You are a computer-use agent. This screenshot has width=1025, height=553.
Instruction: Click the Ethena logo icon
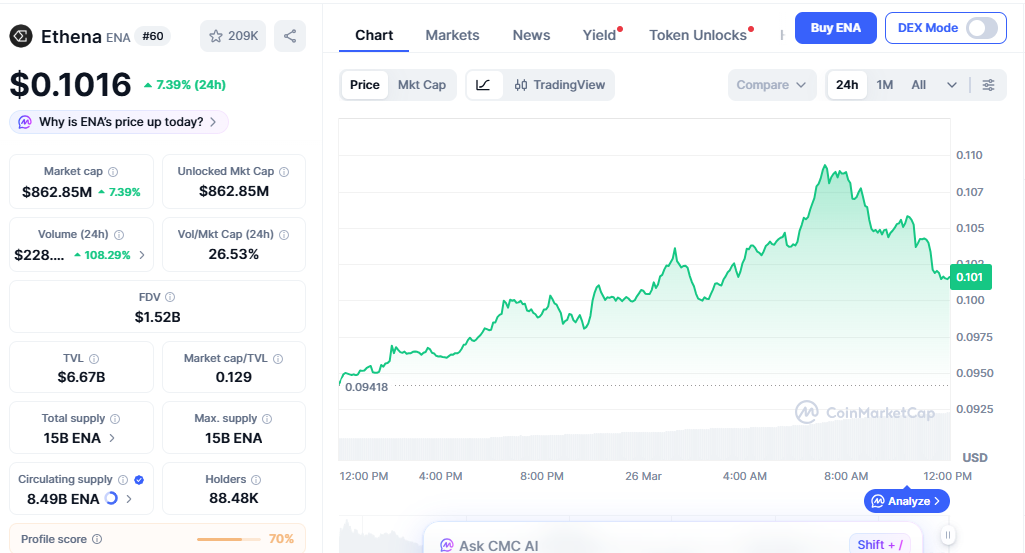(21, 36)
